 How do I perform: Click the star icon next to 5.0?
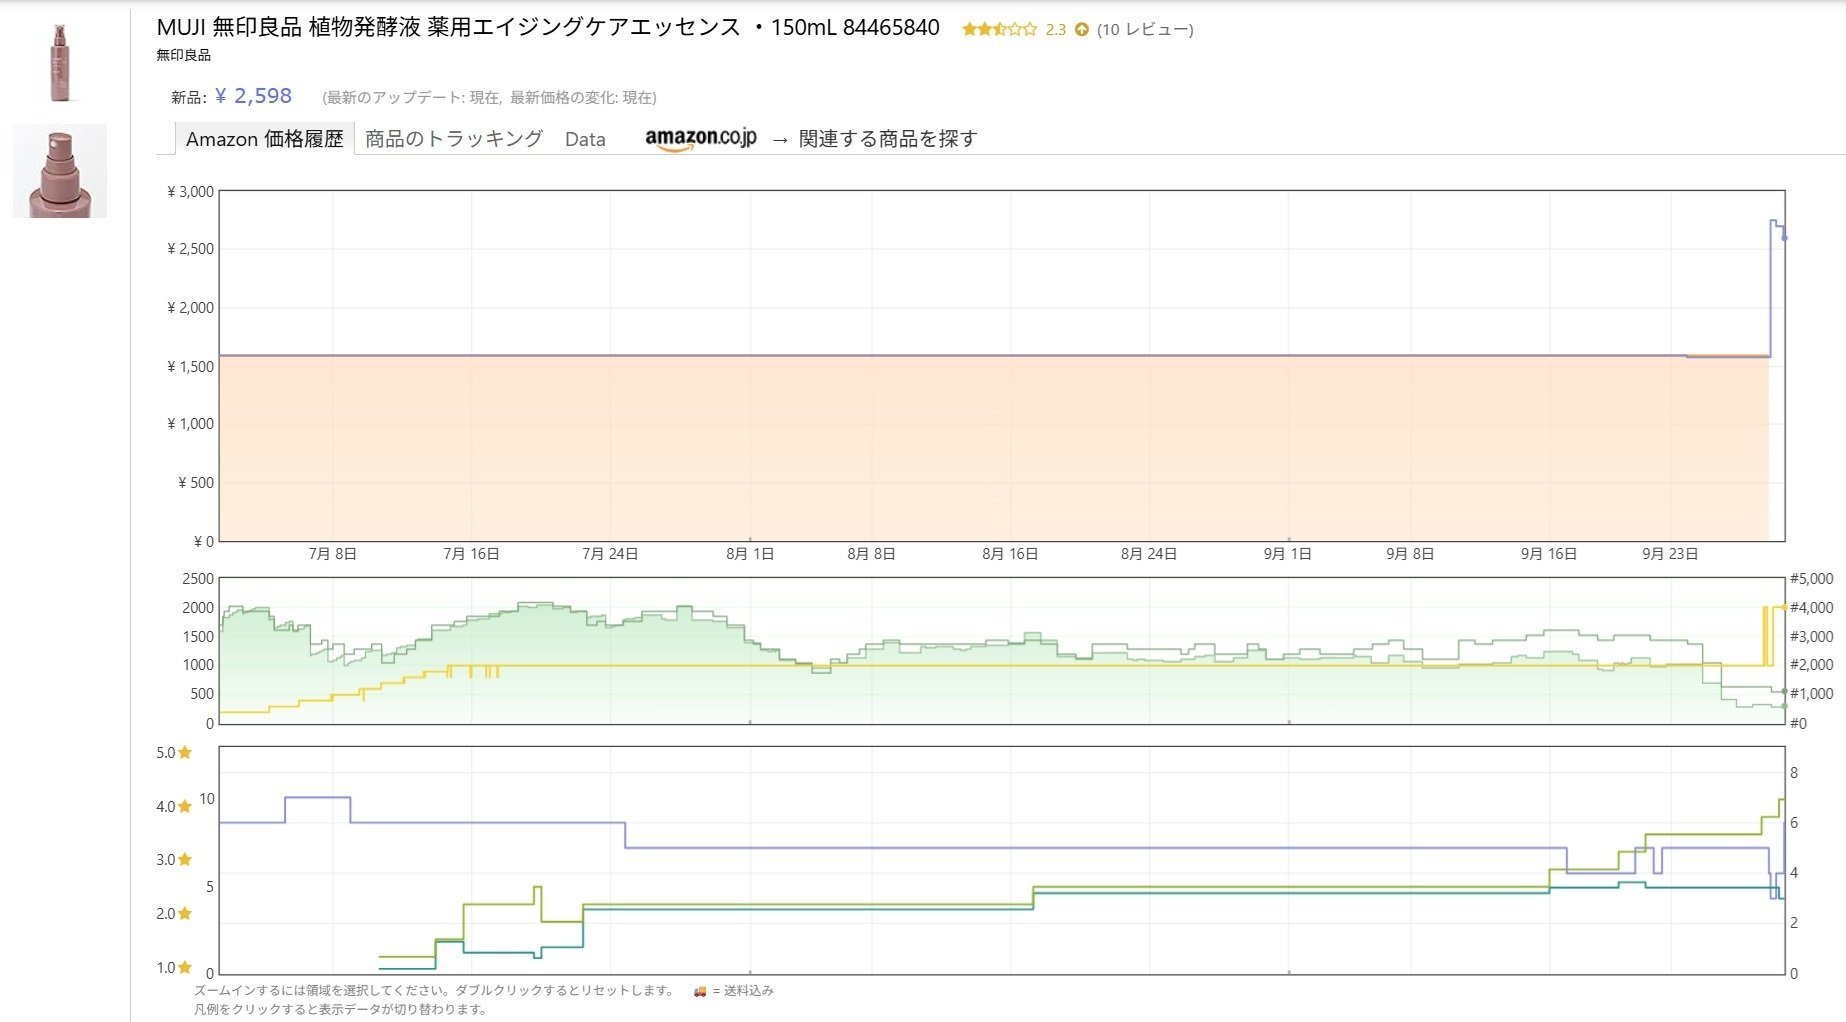185,753
